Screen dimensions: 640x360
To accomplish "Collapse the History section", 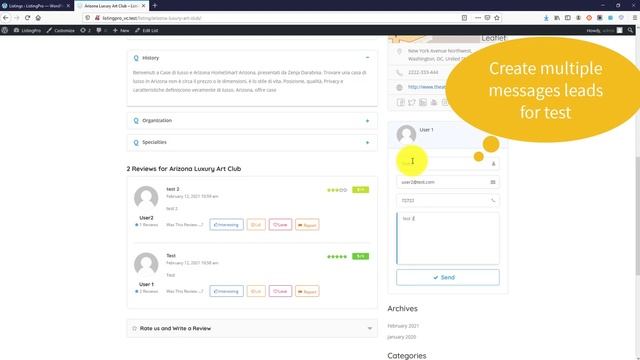I will [367, 58].
